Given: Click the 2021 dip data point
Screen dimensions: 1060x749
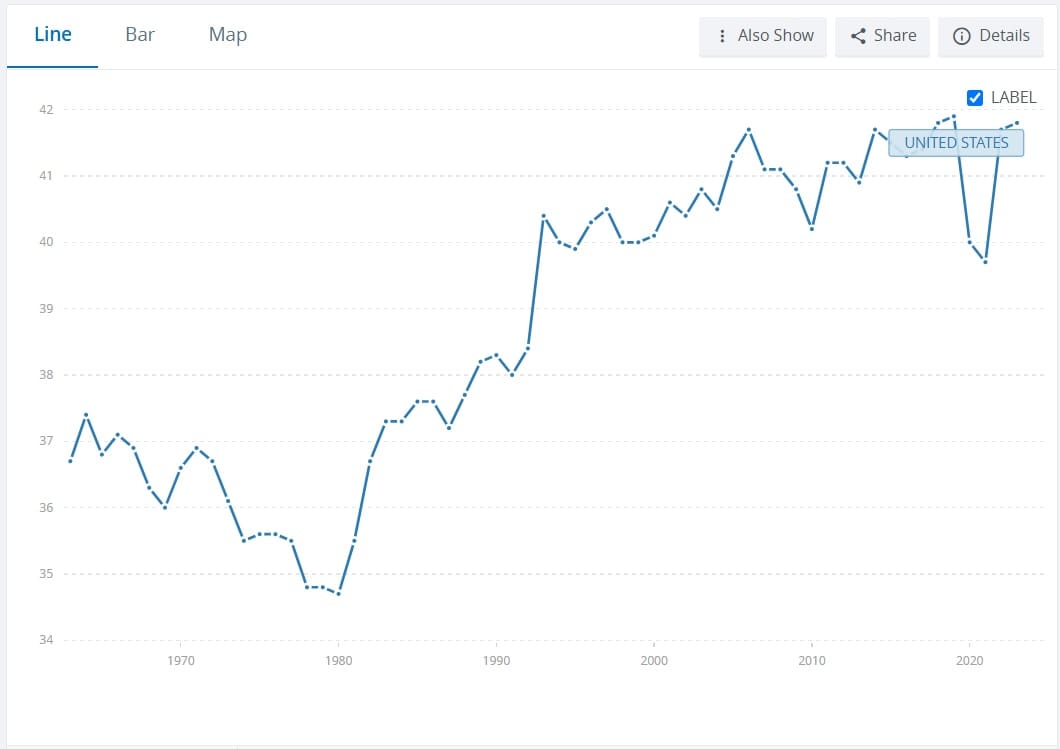Looking at the screenshot, I should (985, 262).
